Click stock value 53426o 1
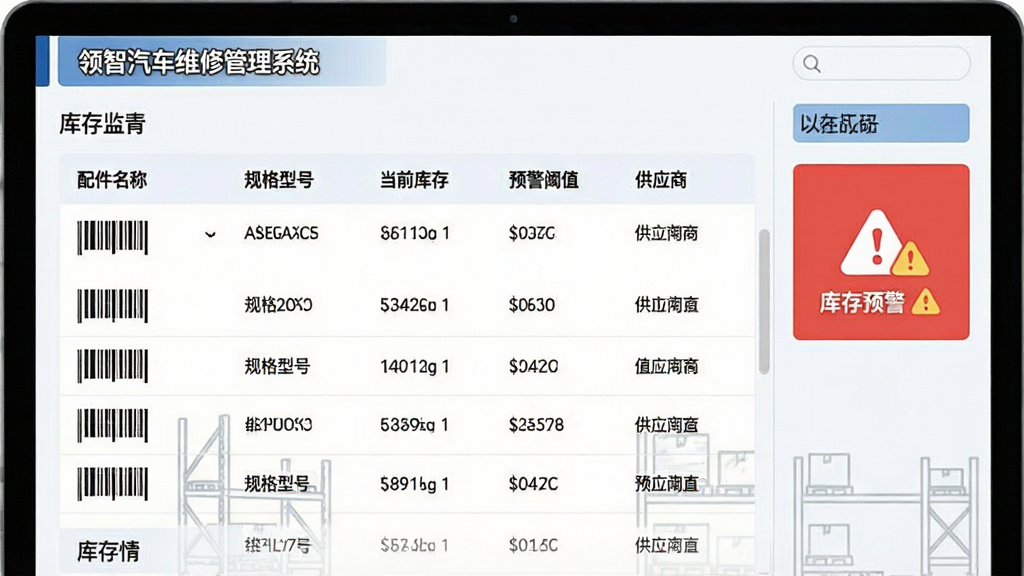Image resolution: width=1024 pixels, height=576 pixels. click(x=415, y=305)
